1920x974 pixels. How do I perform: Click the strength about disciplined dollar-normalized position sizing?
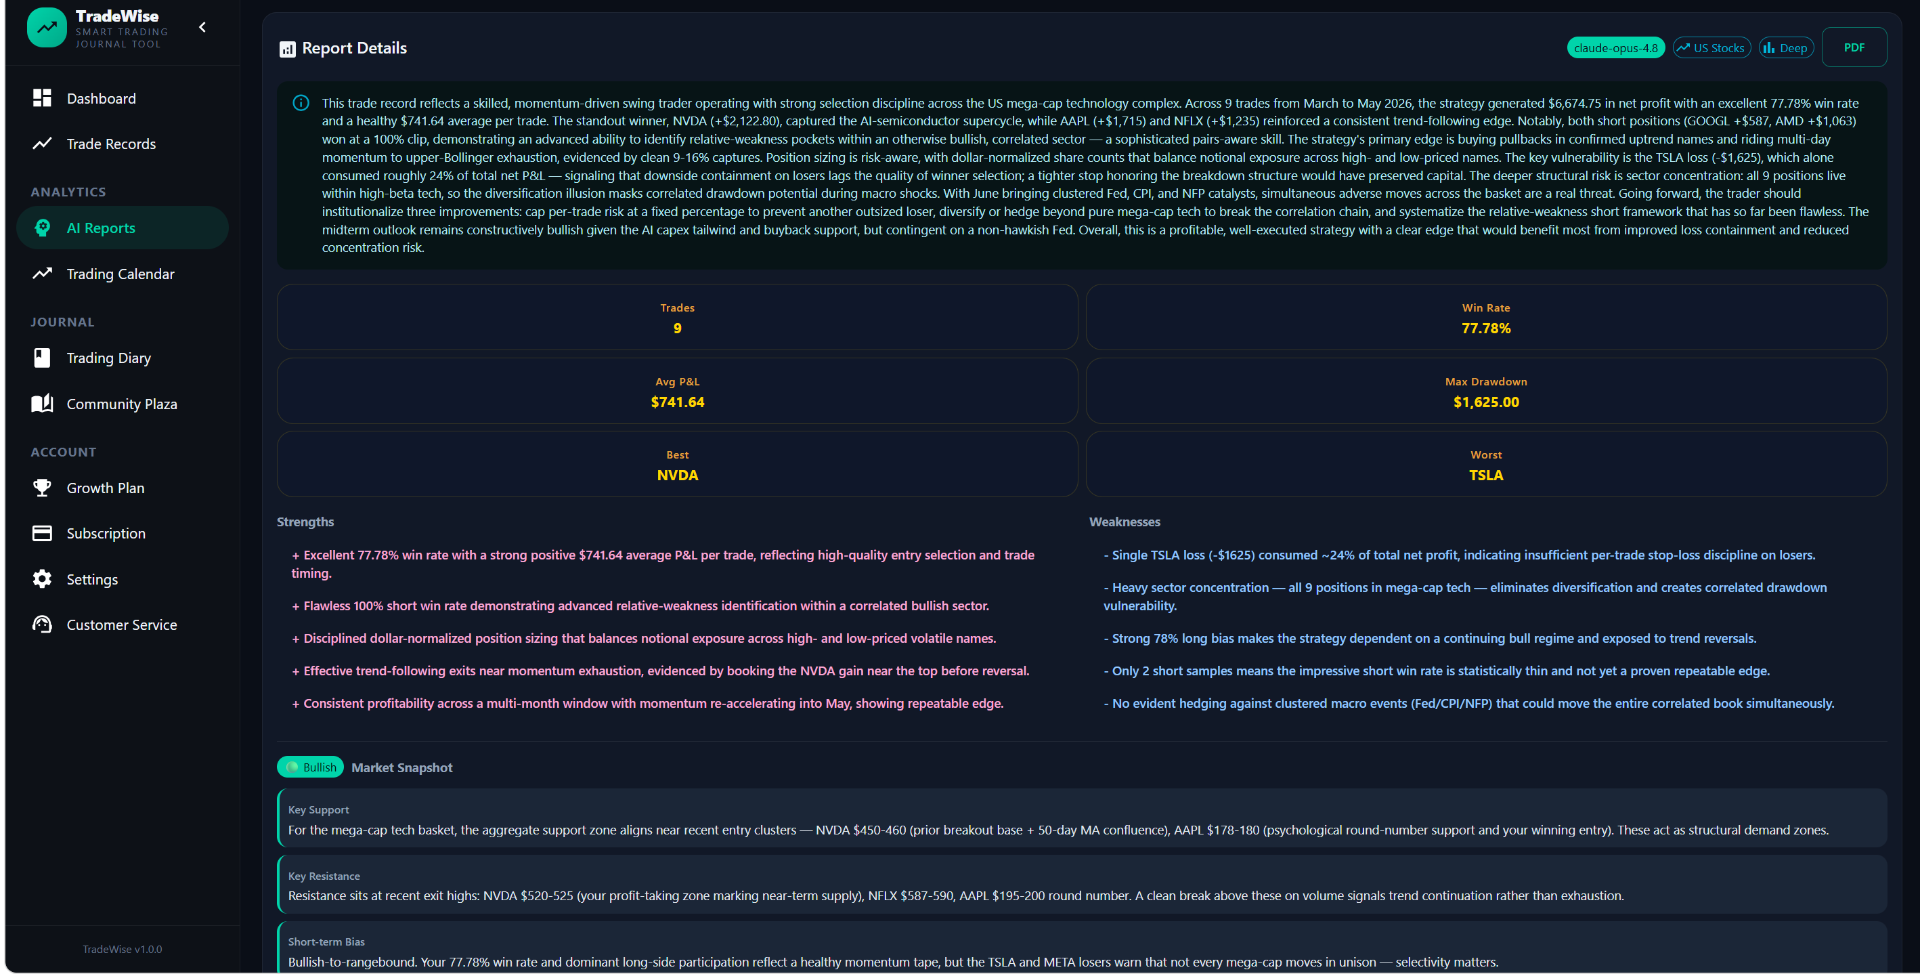(644, 638)
